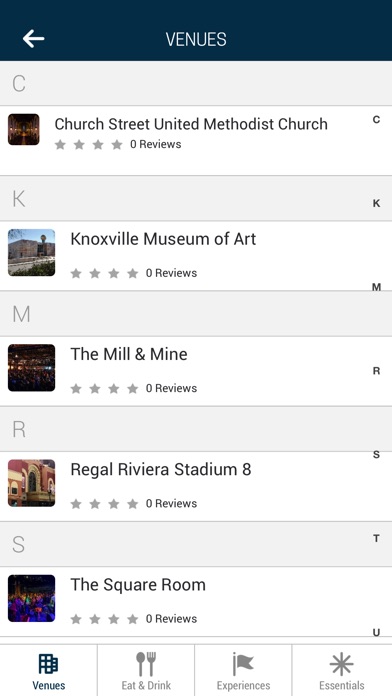This screenshot has width=392, height=696.
Task: Open the Venues tab building icon
Action: point(48,664)
